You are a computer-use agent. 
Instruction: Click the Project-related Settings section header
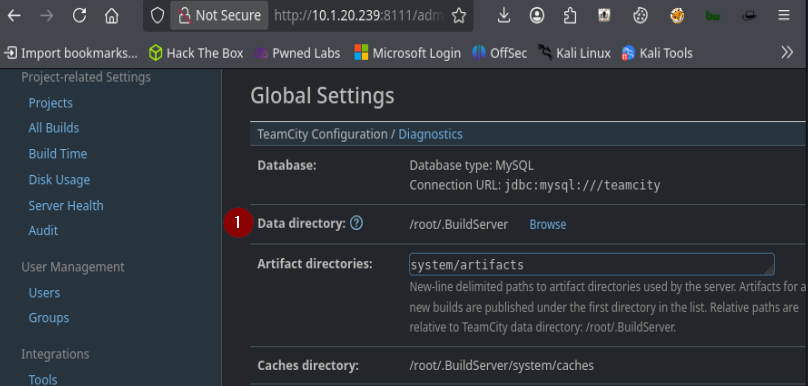click(x=86, y=77)
